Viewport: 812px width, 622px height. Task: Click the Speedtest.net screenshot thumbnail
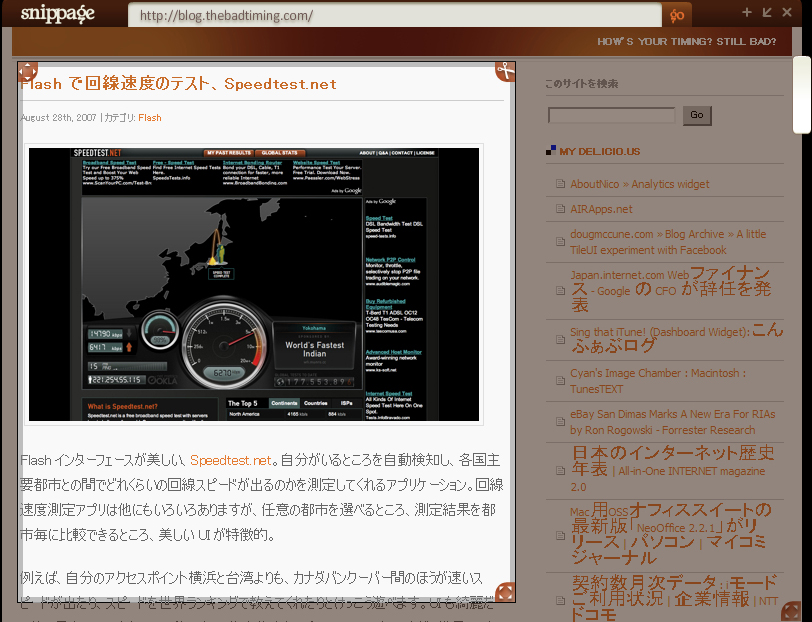pyautogui.click(x=254, y=284)
